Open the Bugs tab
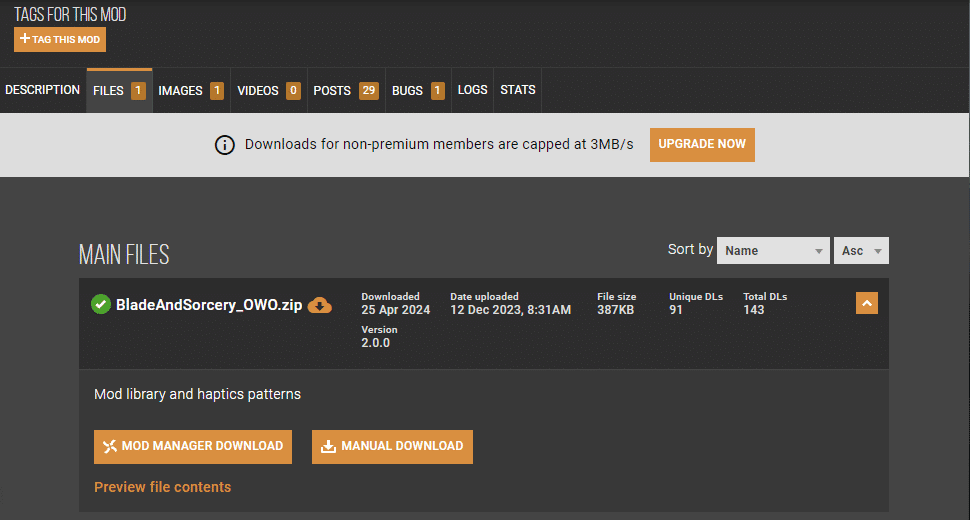 (x=418, y=90)
